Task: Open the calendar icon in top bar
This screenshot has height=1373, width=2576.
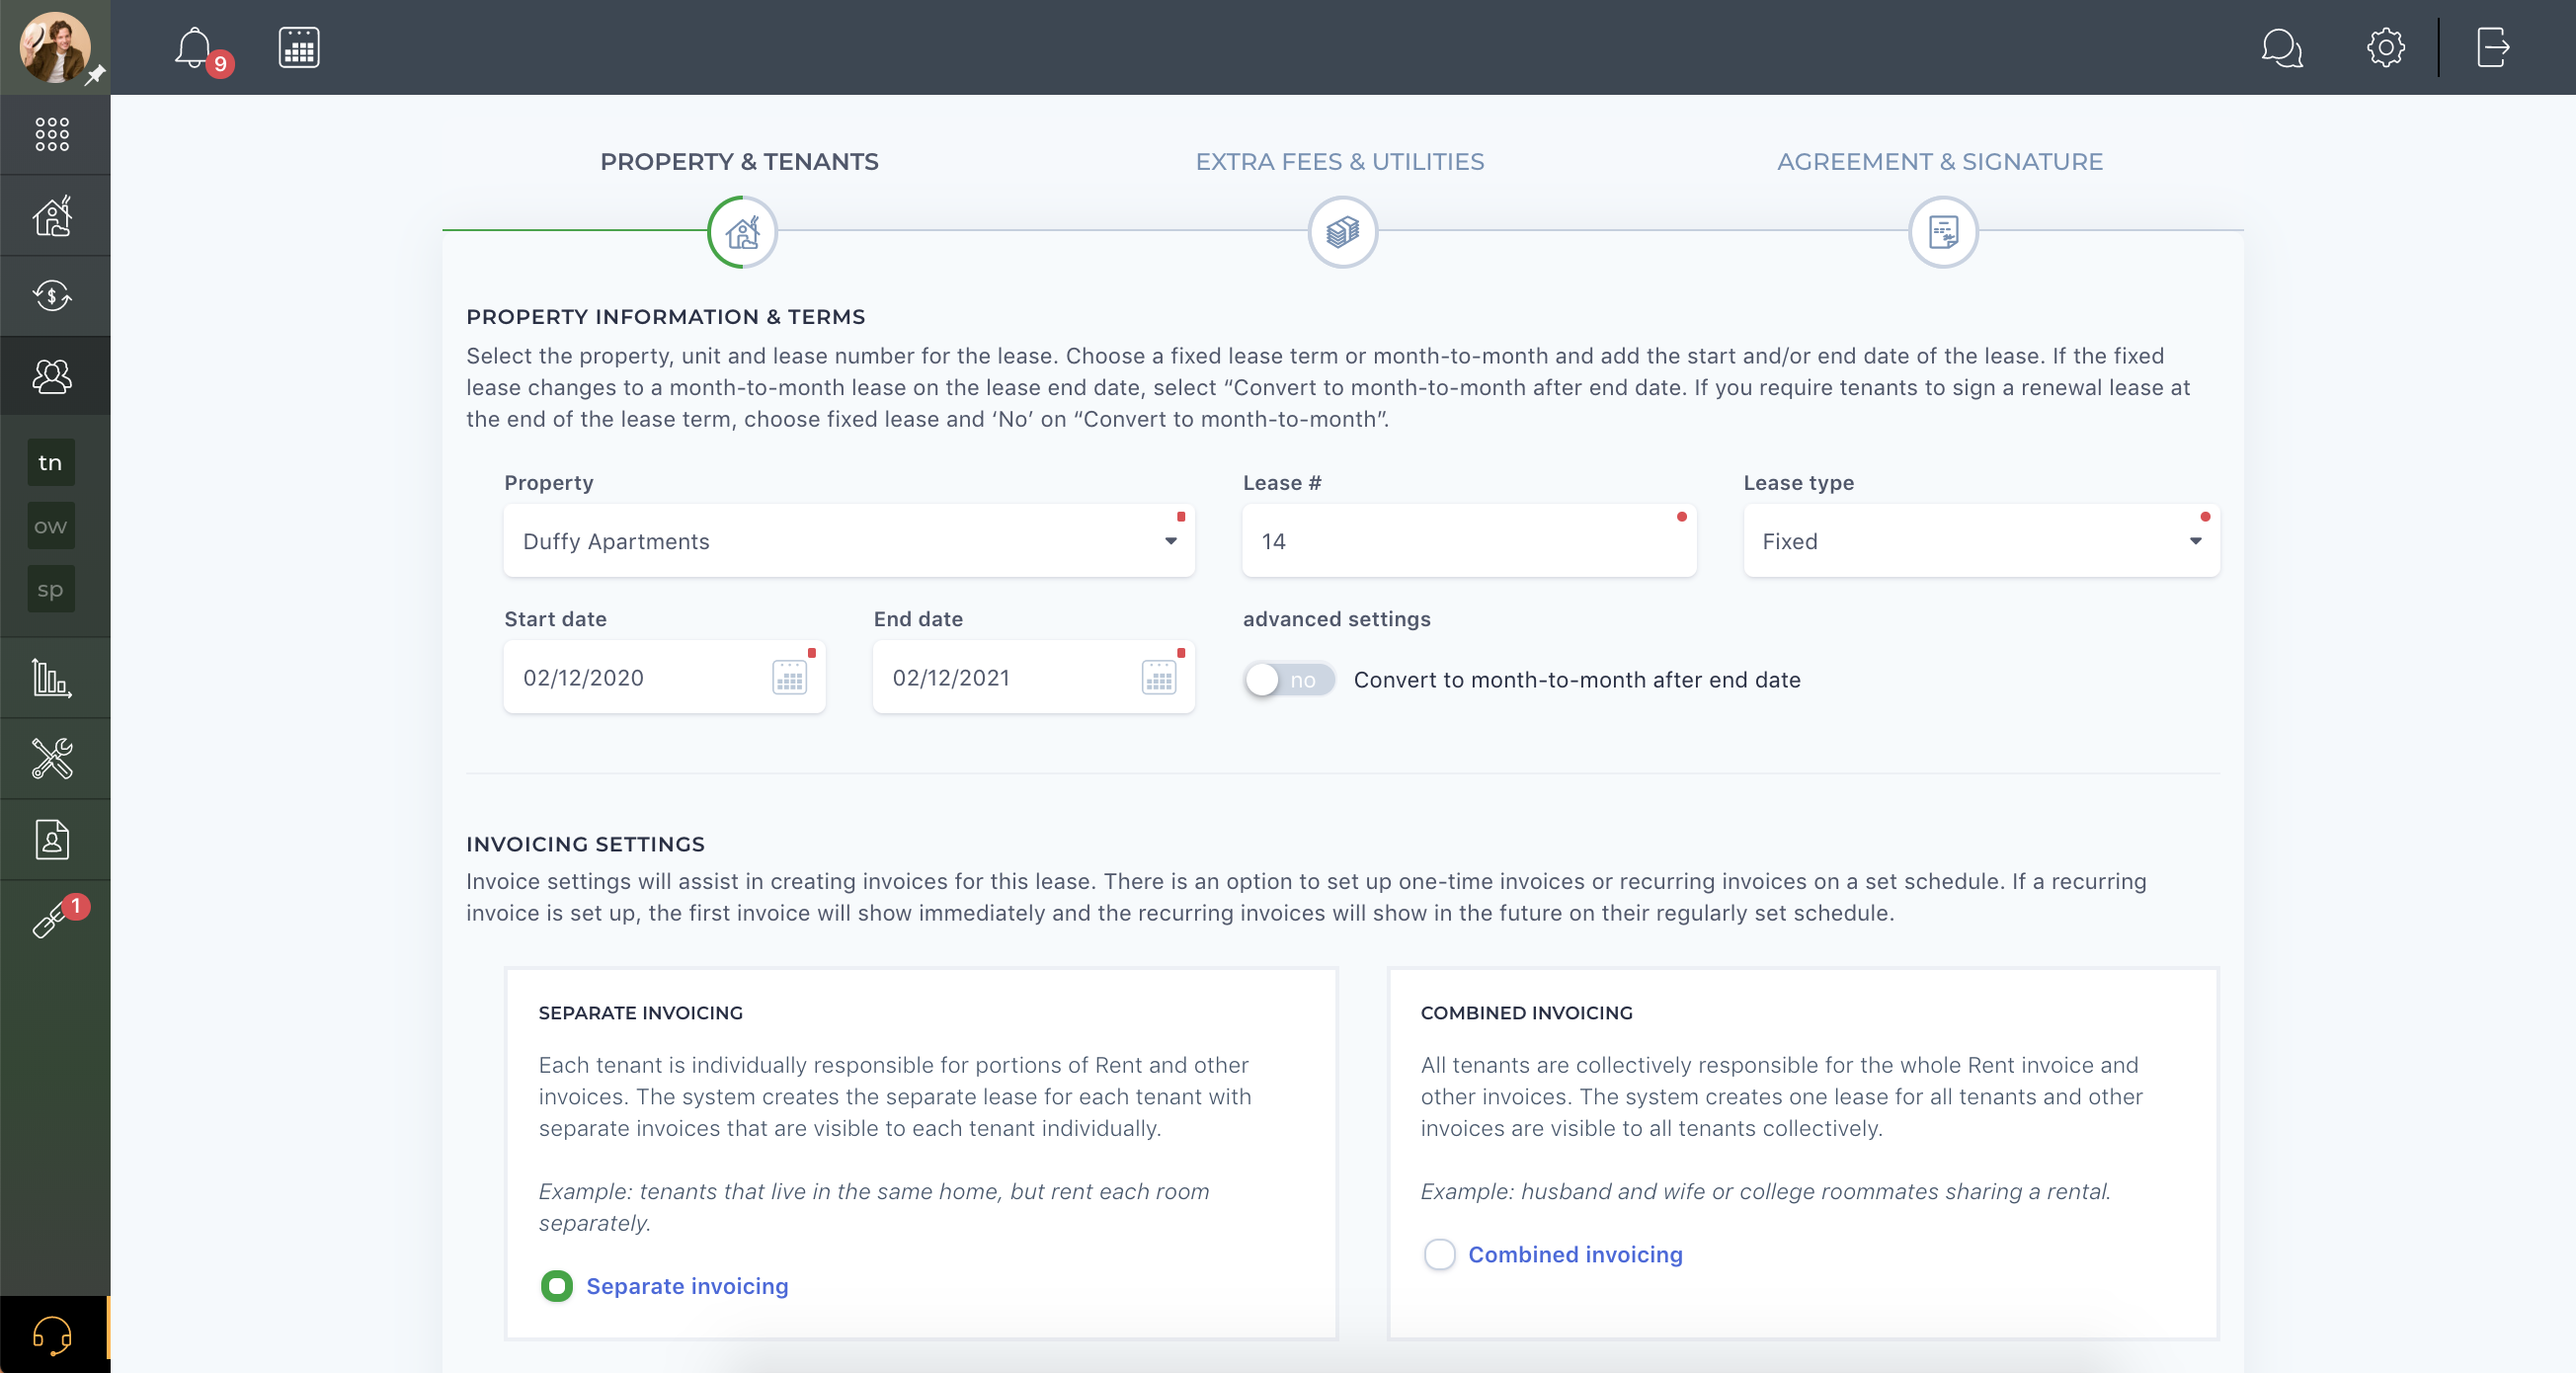Action: pos(299,47)
